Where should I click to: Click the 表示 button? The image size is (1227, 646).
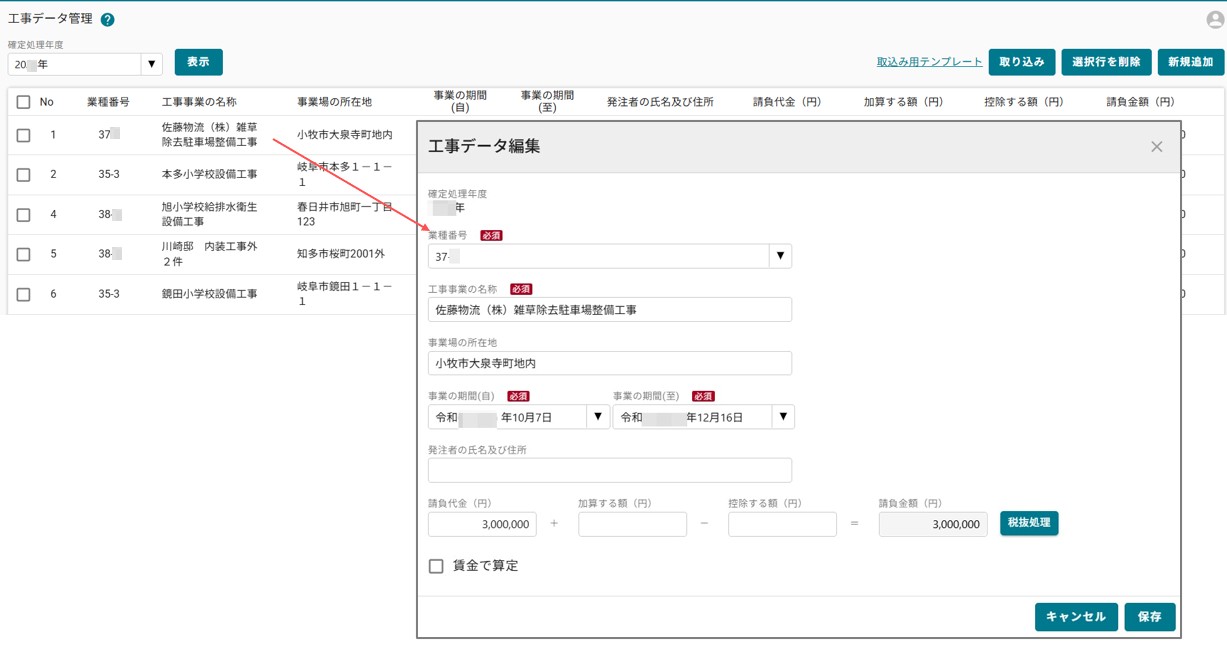coord(199,62)
